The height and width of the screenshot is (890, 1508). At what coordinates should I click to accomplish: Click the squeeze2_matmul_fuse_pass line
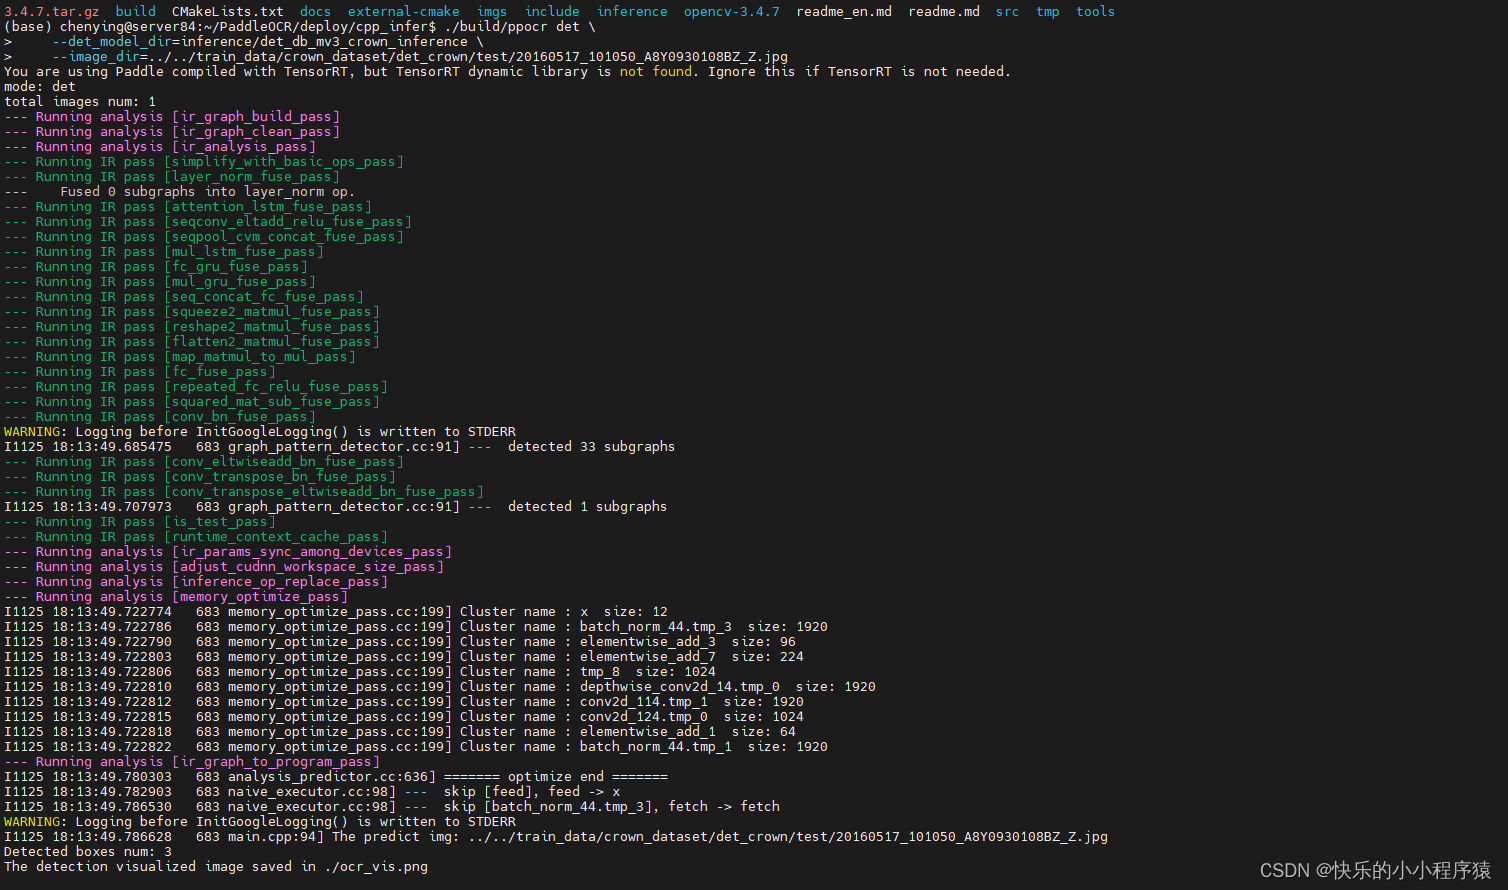tap(192, 312)
